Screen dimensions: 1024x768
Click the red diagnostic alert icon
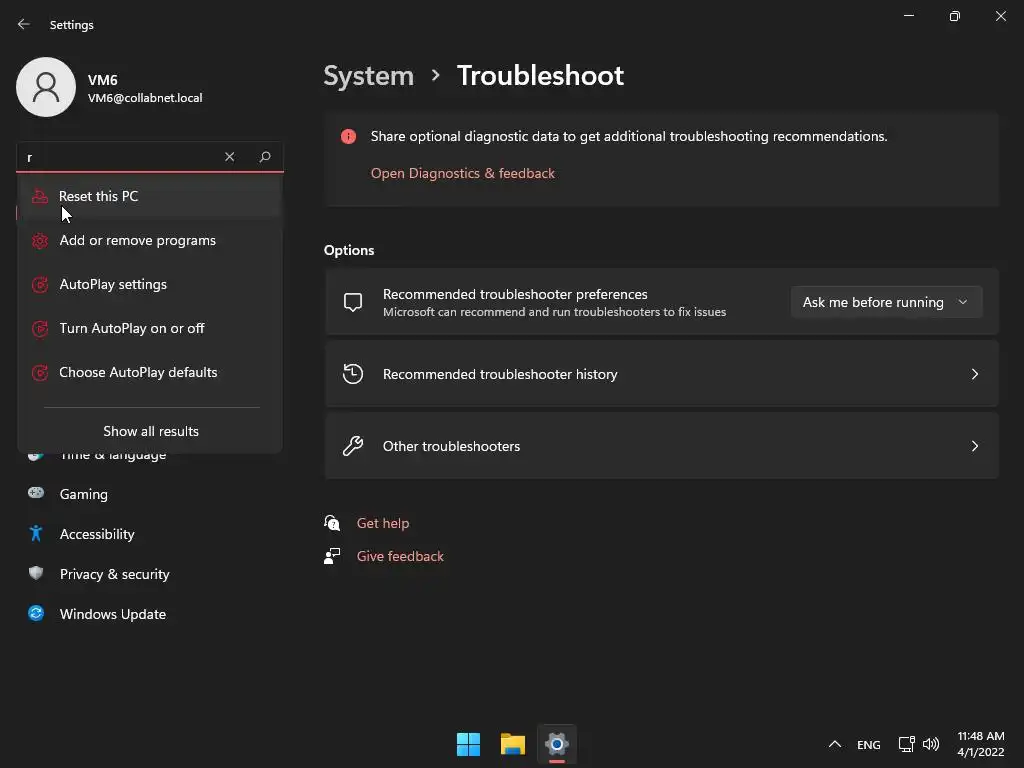(x=348, y=136)
